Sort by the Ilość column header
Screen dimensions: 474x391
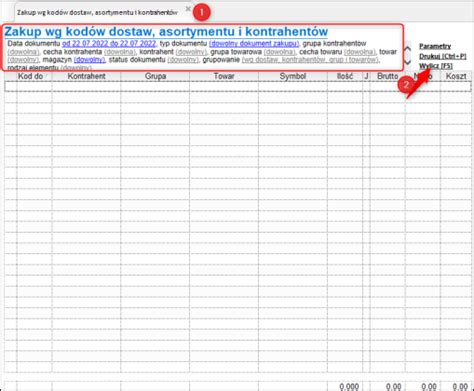tap(345, 76)
